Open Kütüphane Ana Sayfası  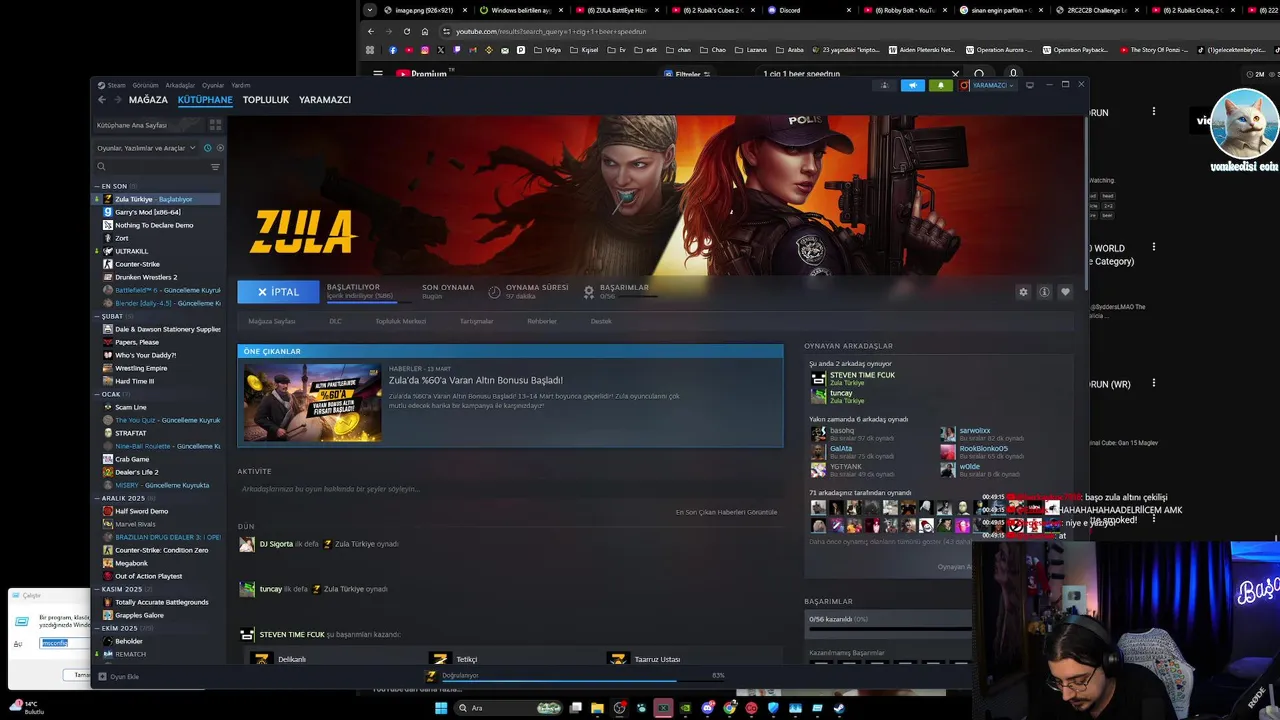pos(148,125)
